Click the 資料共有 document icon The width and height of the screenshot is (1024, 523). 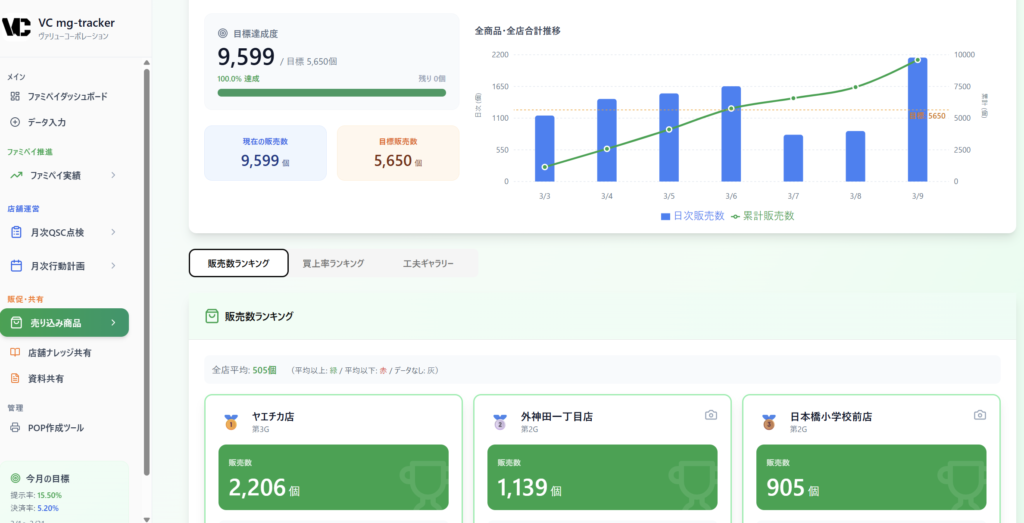click(15, 379)
